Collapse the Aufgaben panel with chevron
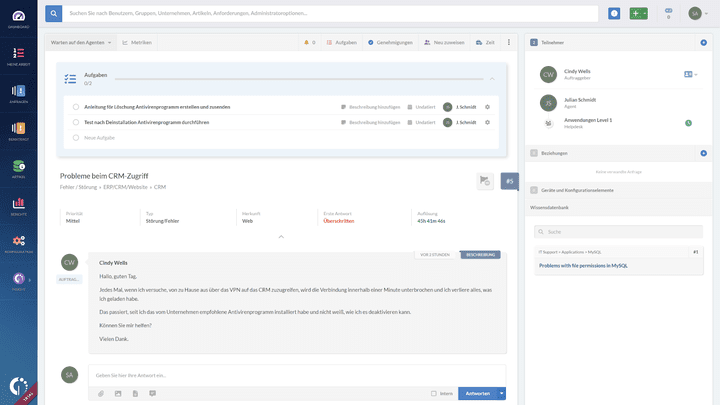Viewport: 720px width, 405px height. click(491, 78)
